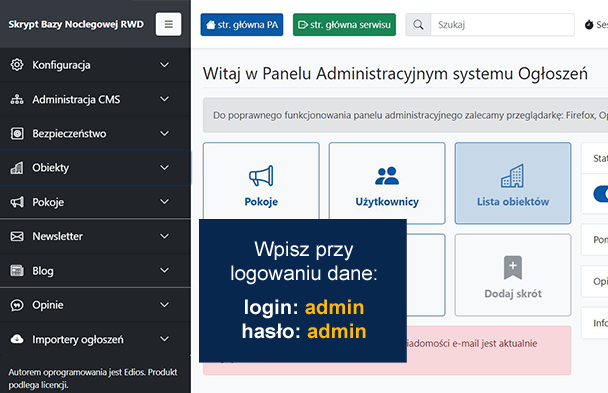The width and height of the screenshot is (608, 393).
Task: Click the Blog calendar icon
Action: coord(17,271)
